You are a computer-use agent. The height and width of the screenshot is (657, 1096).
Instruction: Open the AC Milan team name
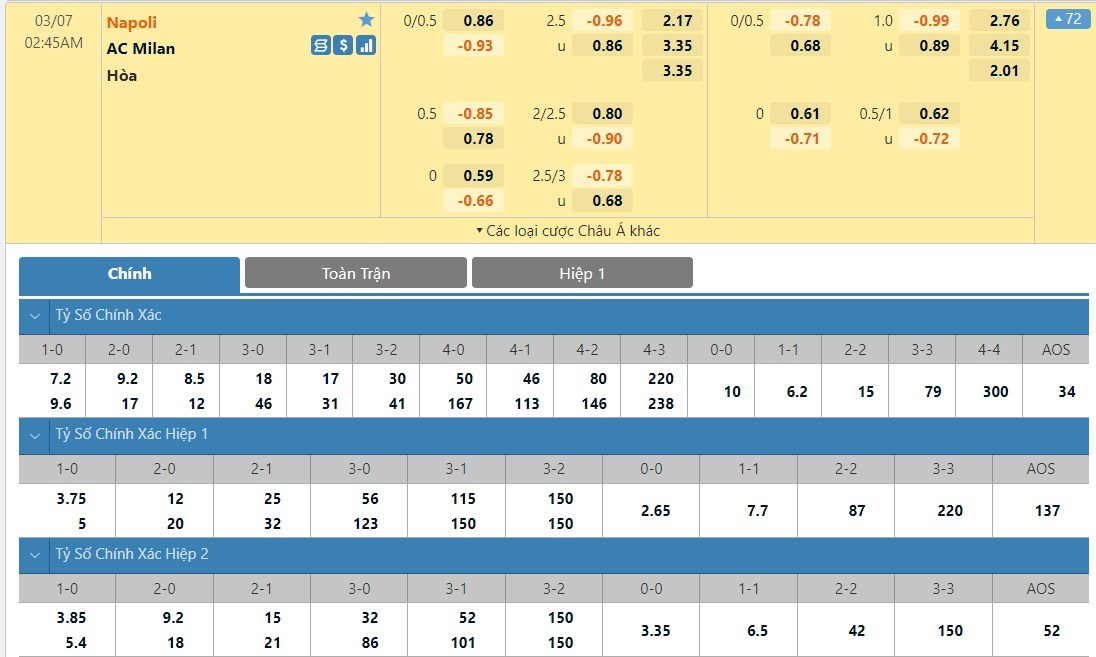[x=141, y=48]
